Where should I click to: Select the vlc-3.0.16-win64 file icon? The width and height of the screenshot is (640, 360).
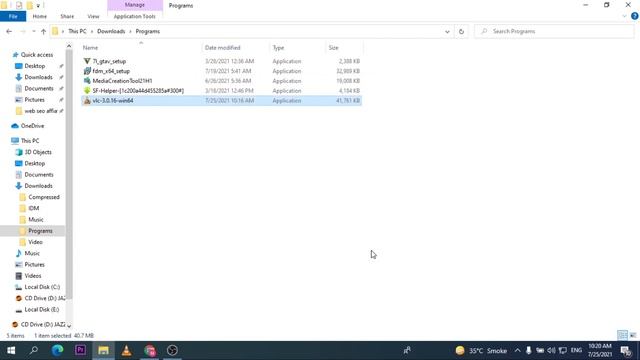pyautogui.click(x=87, y=100)
